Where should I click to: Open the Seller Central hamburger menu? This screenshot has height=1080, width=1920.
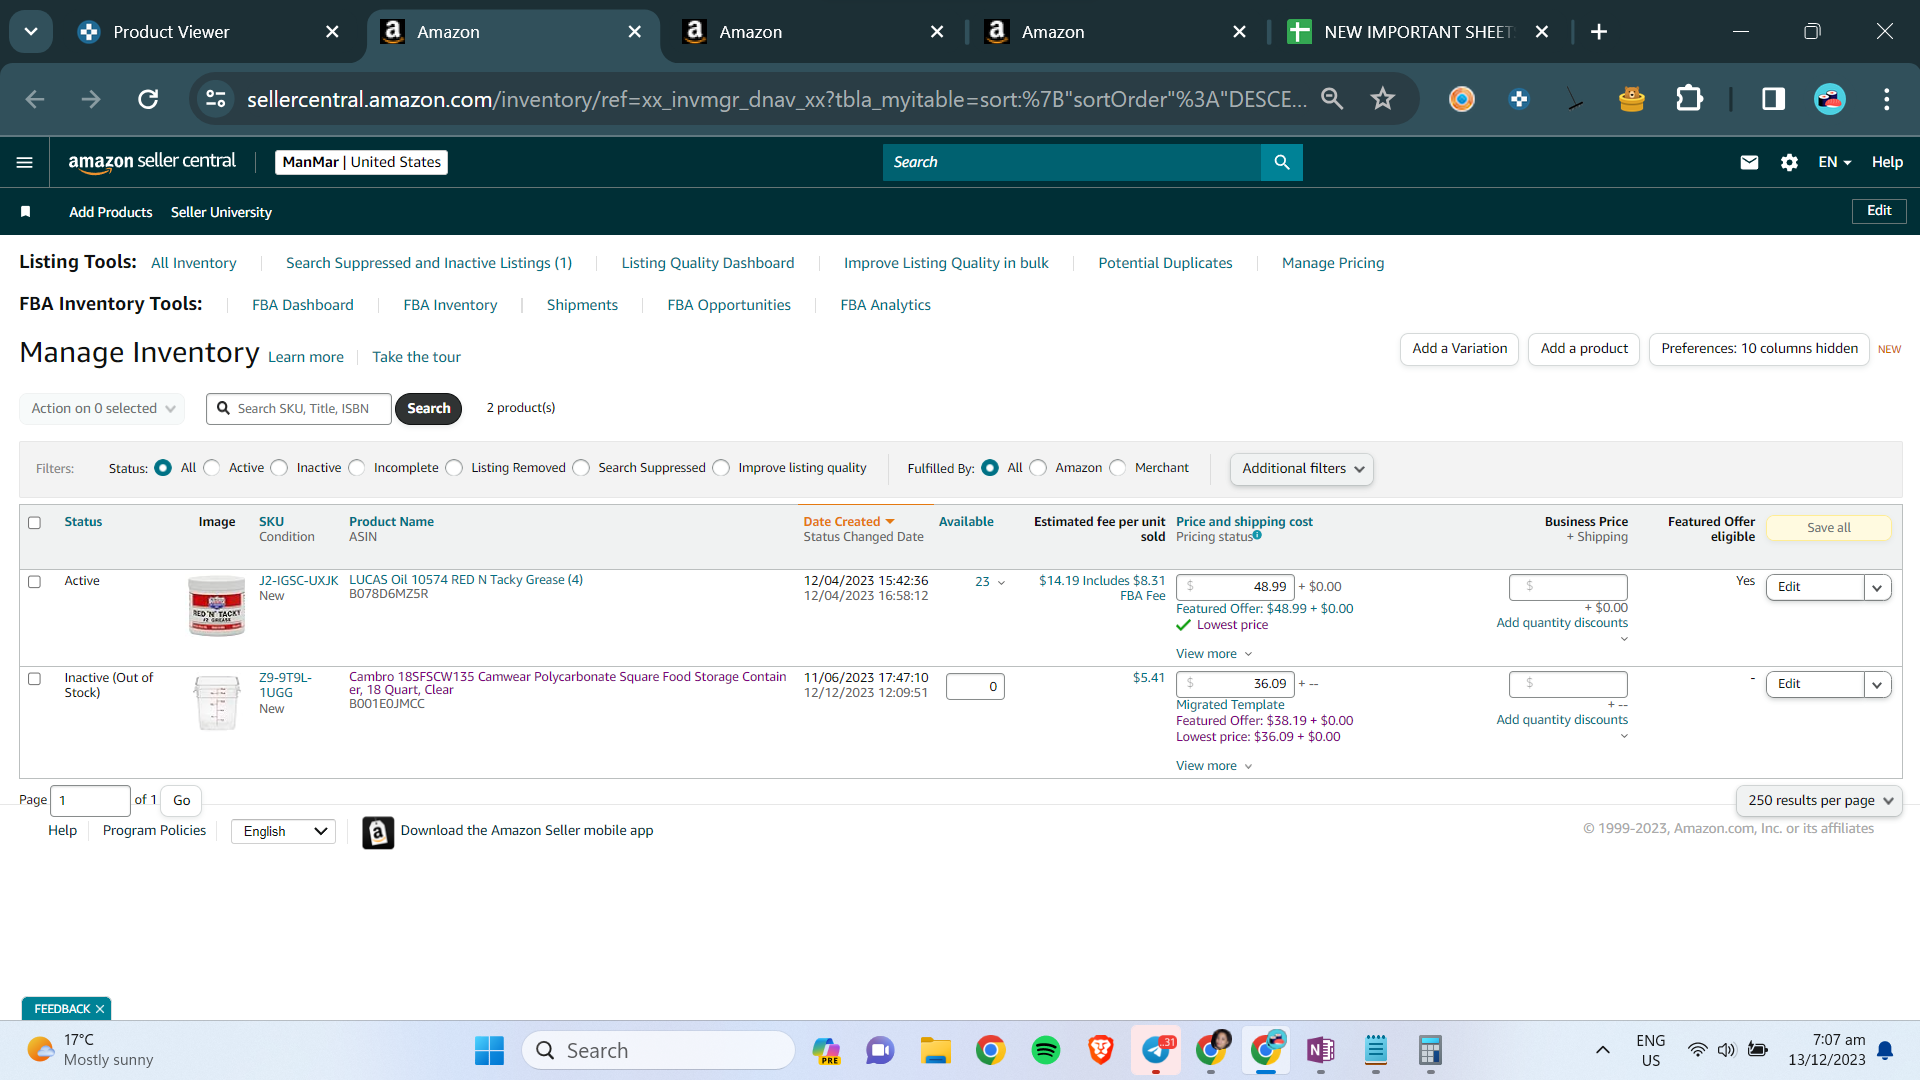click(25, 162)
